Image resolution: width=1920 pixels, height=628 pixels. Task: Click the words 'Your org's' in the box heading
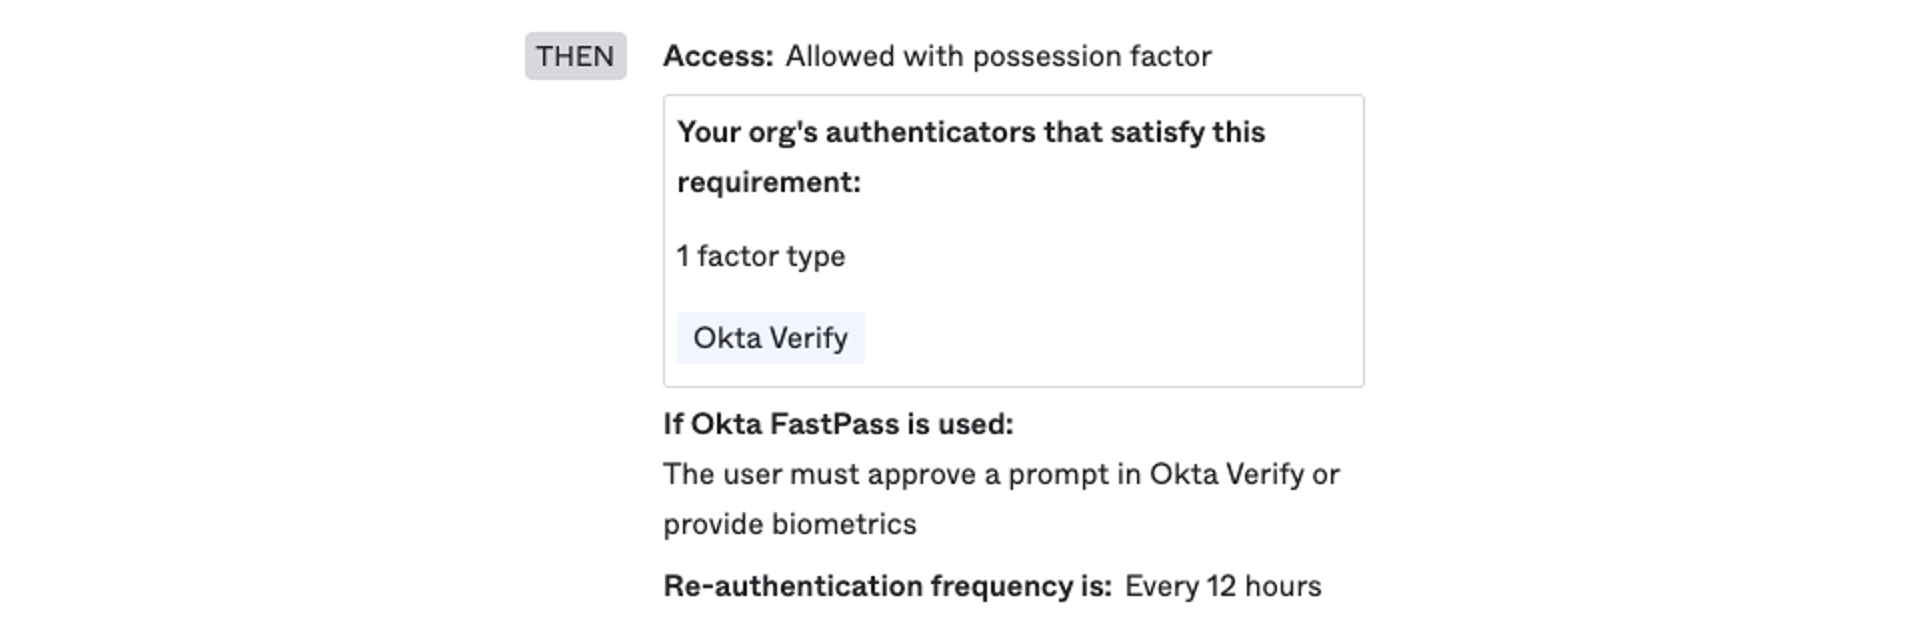tap(747, 132)
